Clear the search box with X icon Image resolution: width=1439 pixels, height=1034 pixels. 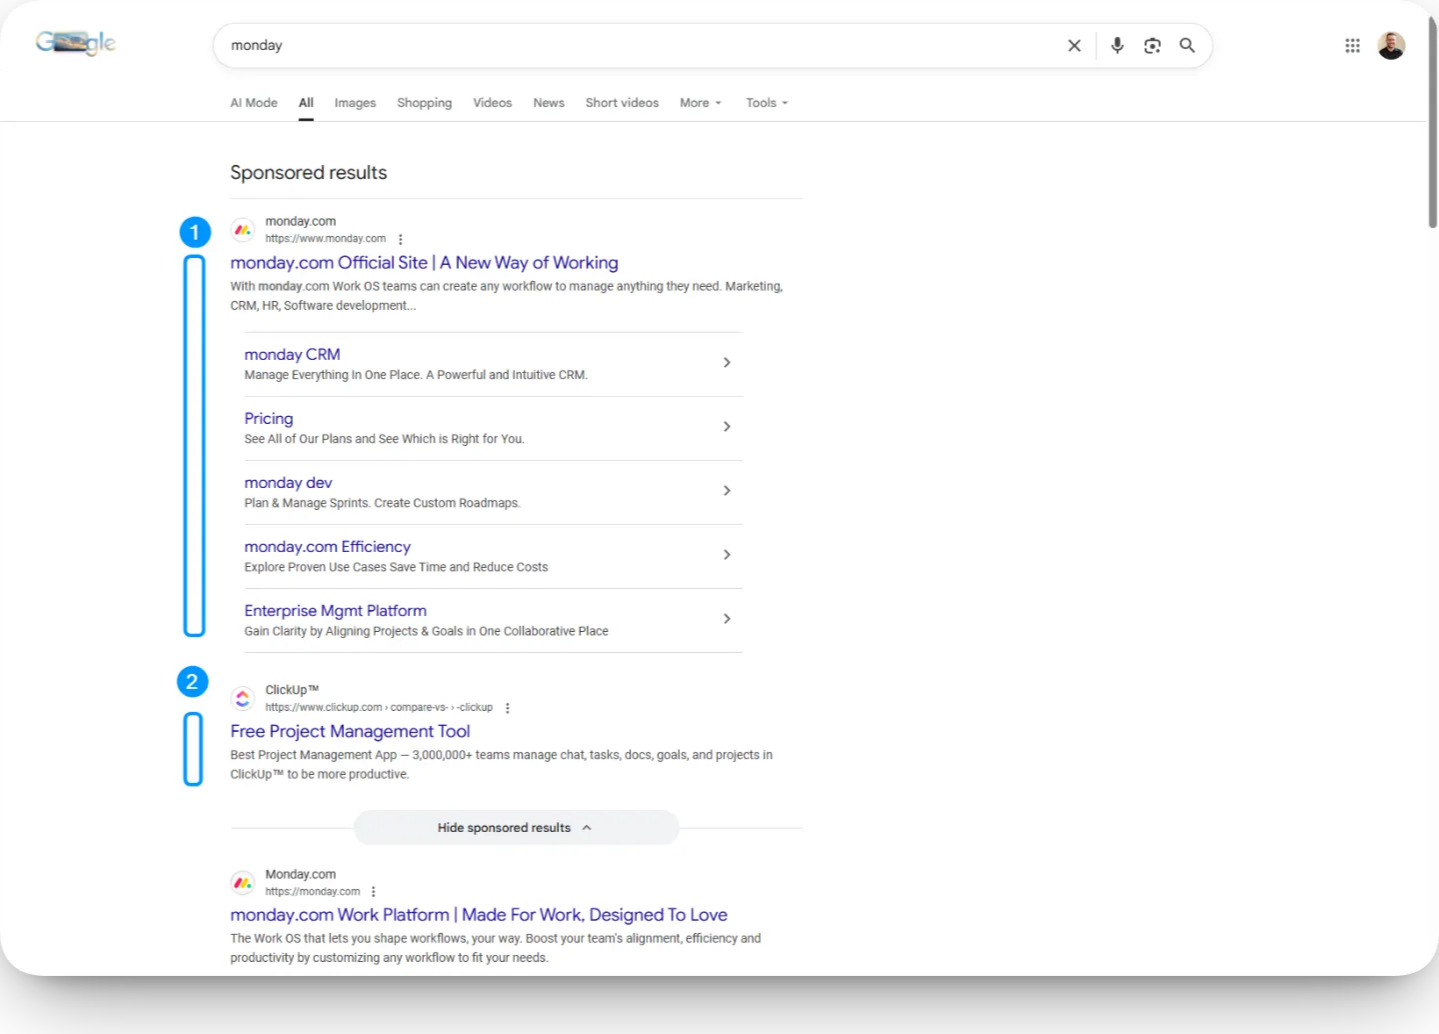point(1074,46)
